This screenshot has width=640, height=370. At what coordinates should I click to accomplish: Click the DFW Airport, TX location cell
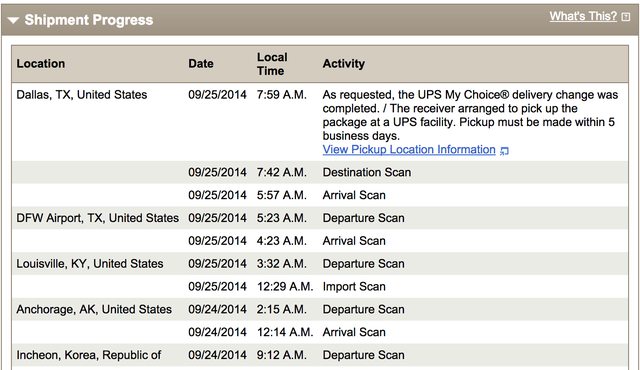(98, 218)
